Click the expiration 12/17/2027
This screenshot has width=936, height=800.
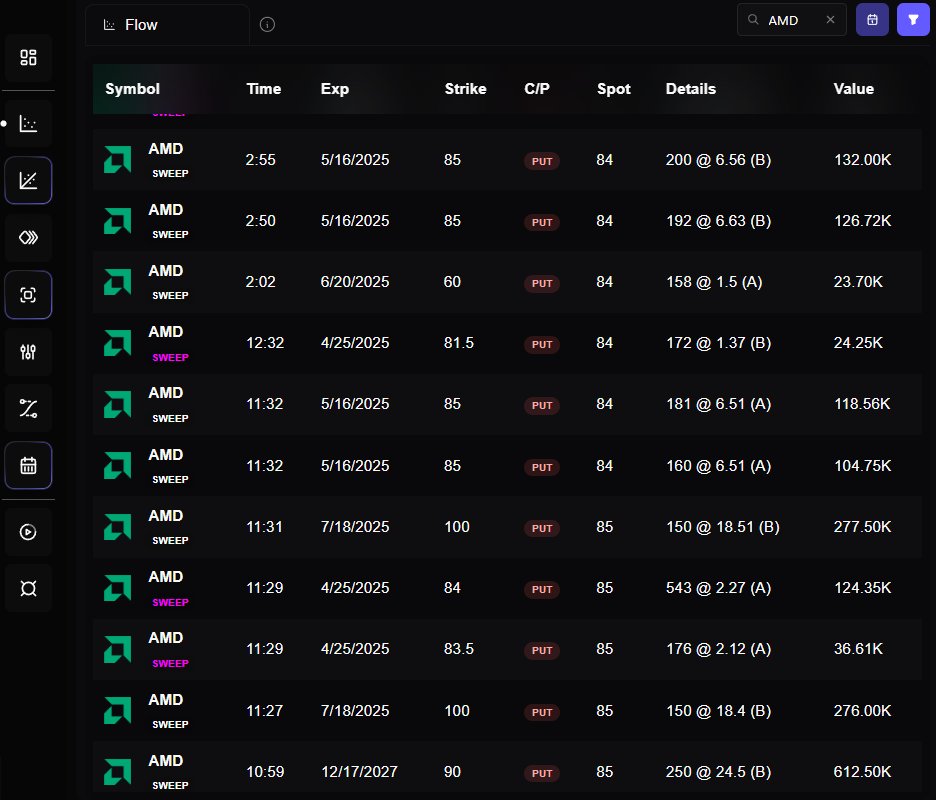pos(359,771)
